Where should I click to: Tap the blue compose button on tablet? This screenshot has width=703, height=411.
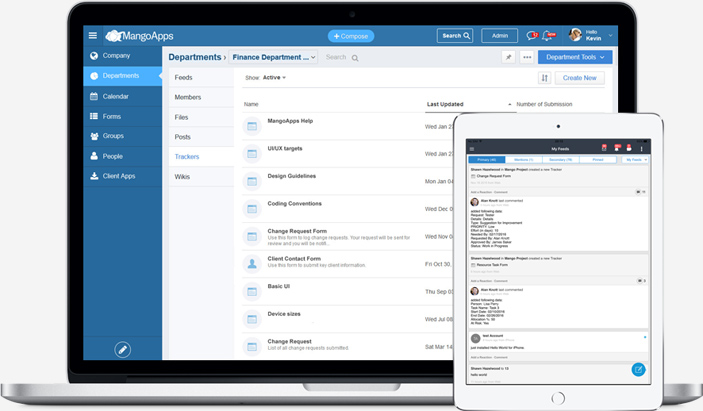pos(638,369)
